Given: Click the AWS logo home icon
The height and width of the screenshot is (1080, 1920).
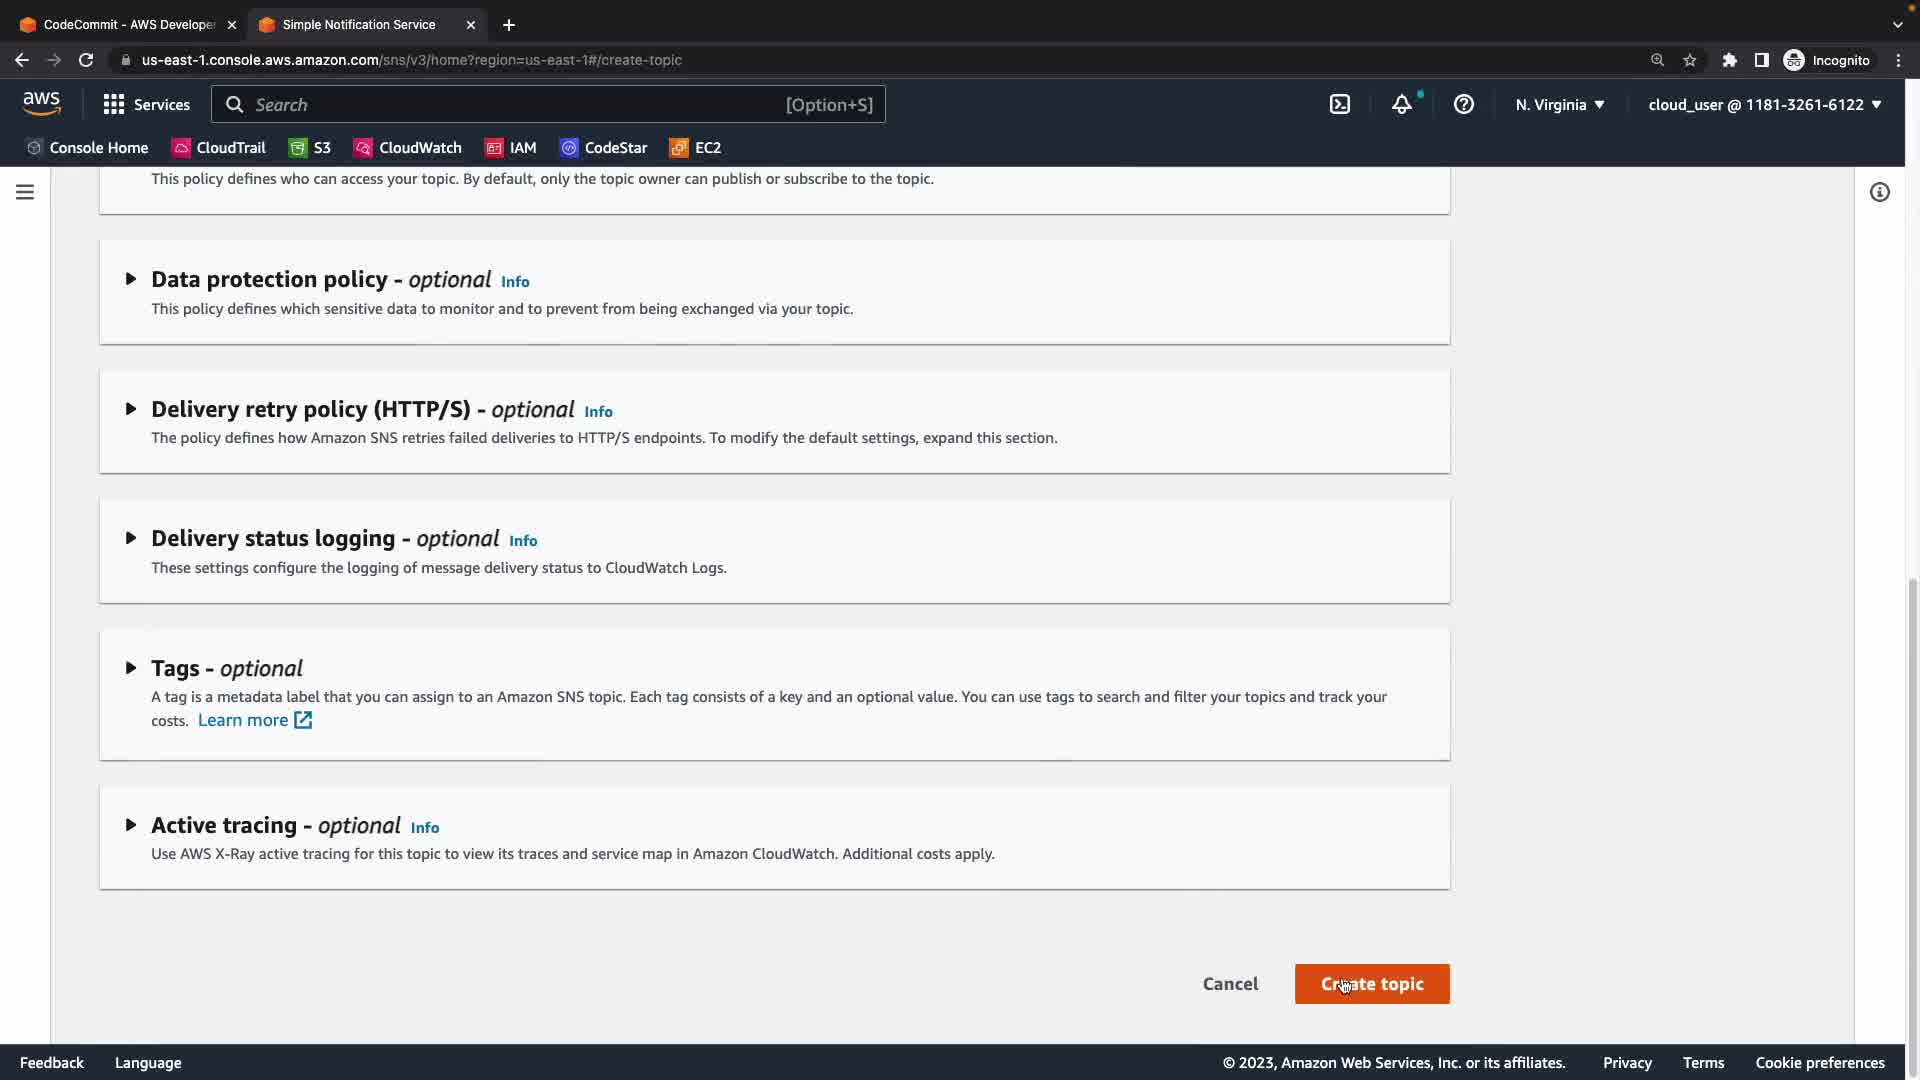Looking at the screenshot, I should 41,104.
